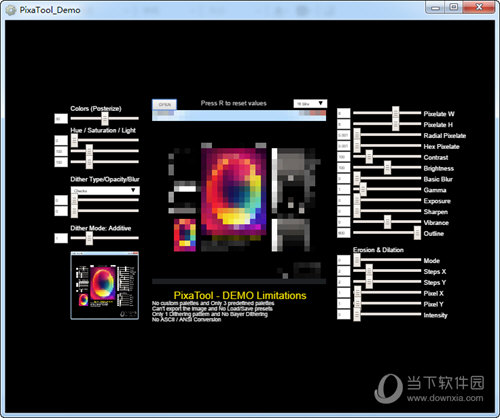
Task: Click the Pixelate W slider handle
Action: [395, 113]
